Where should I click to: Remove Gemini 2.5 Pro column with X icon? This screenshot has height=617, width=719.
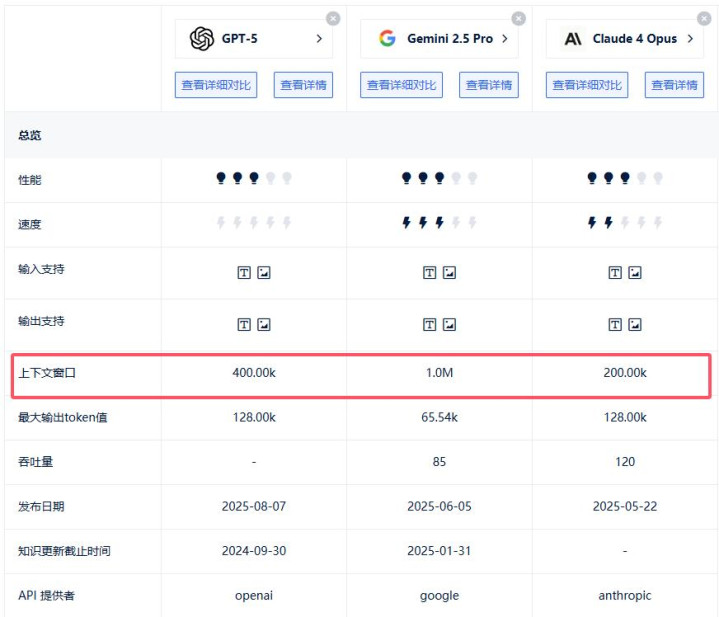point(519,18)
